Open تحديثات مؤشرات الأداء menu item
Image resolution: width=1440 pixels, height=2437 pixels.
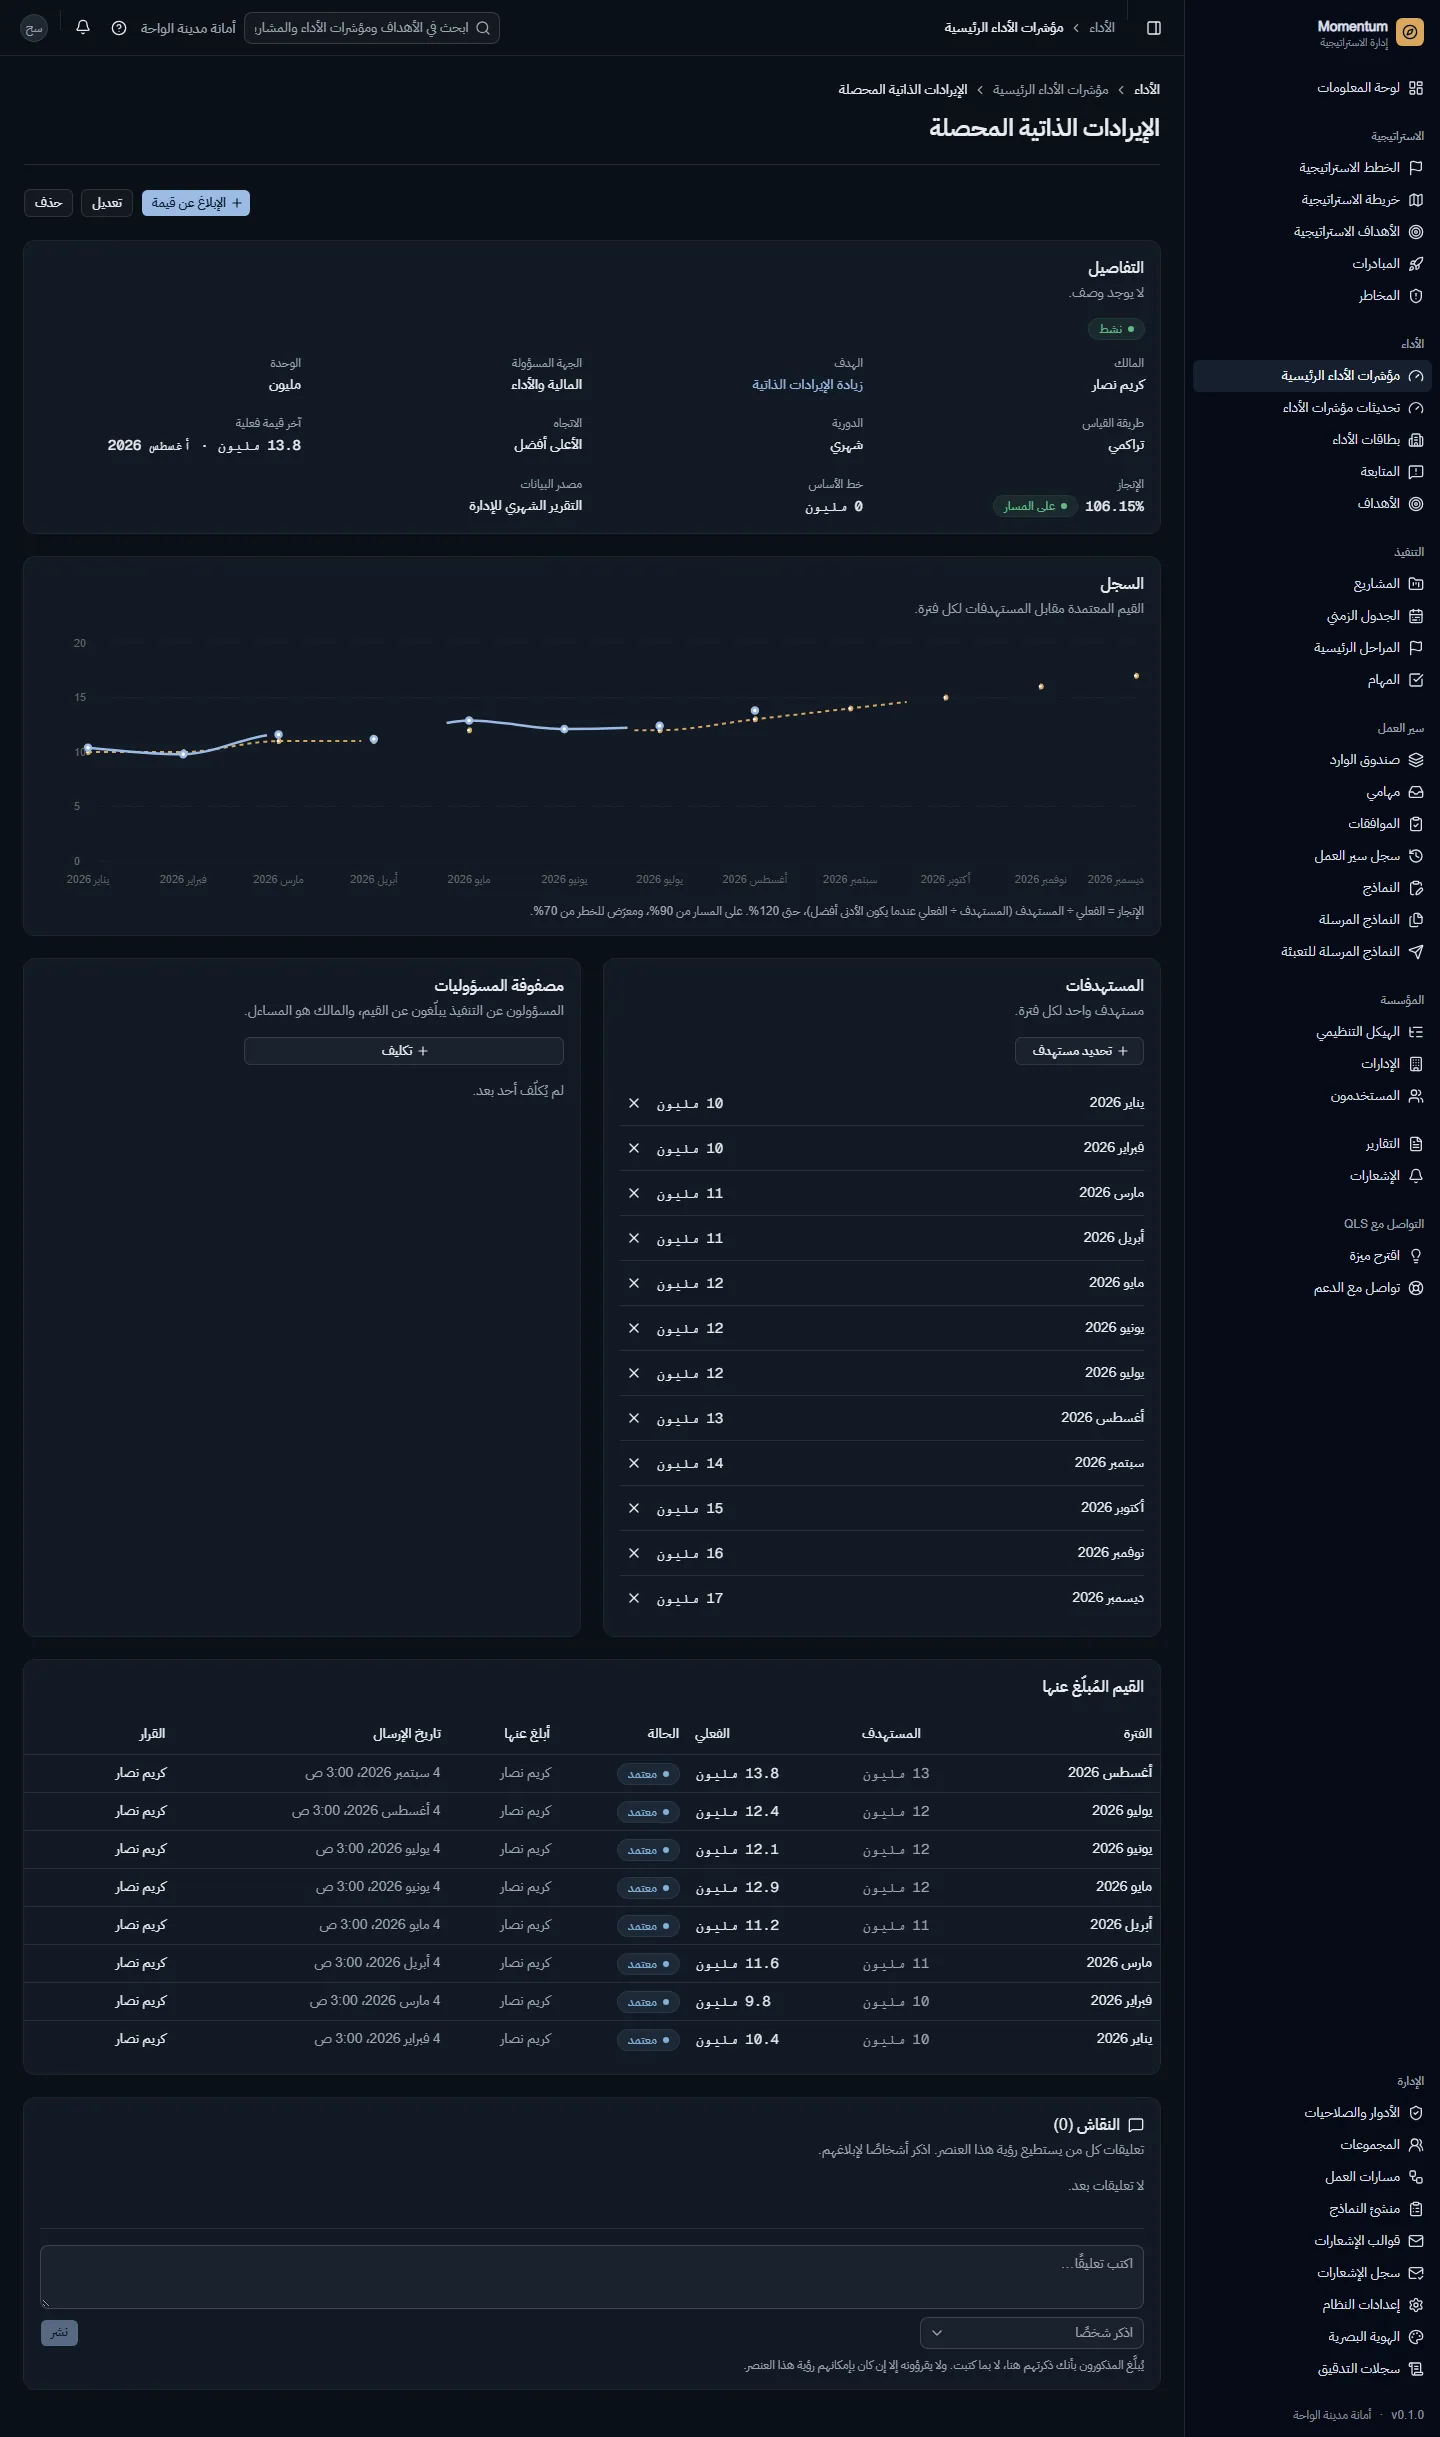[1312, 408]
